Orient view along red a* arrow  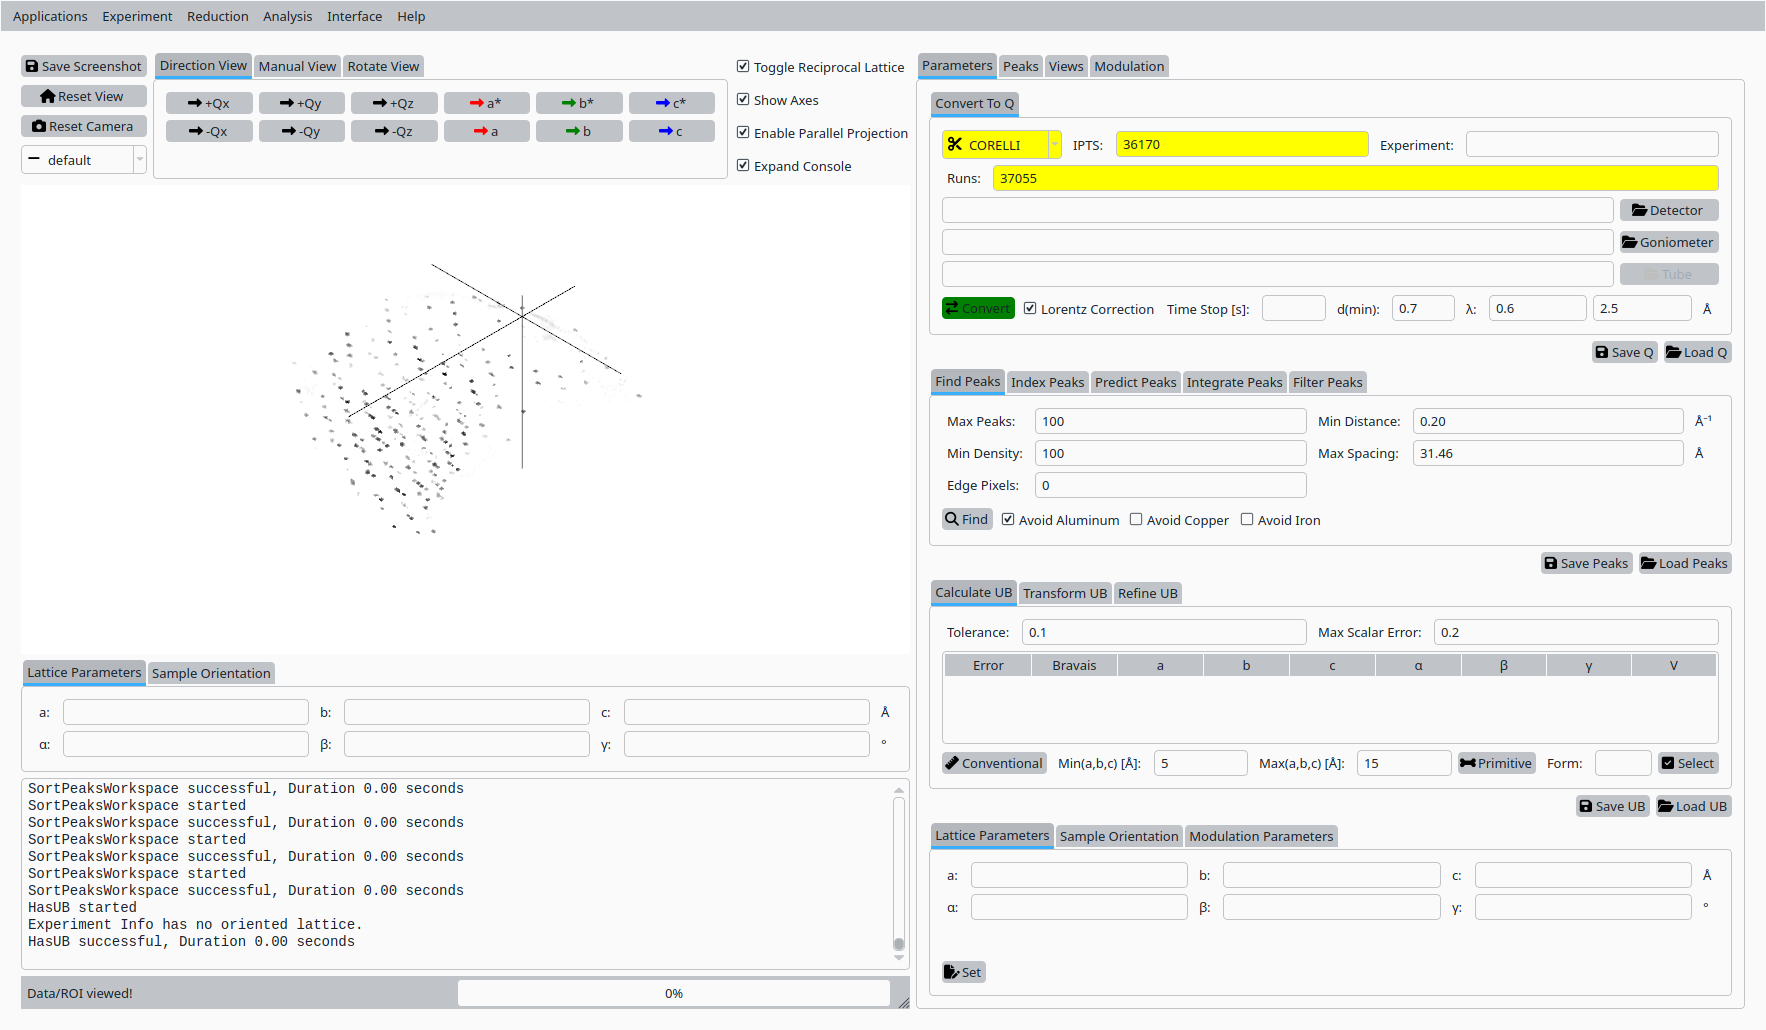pos(486,103)
